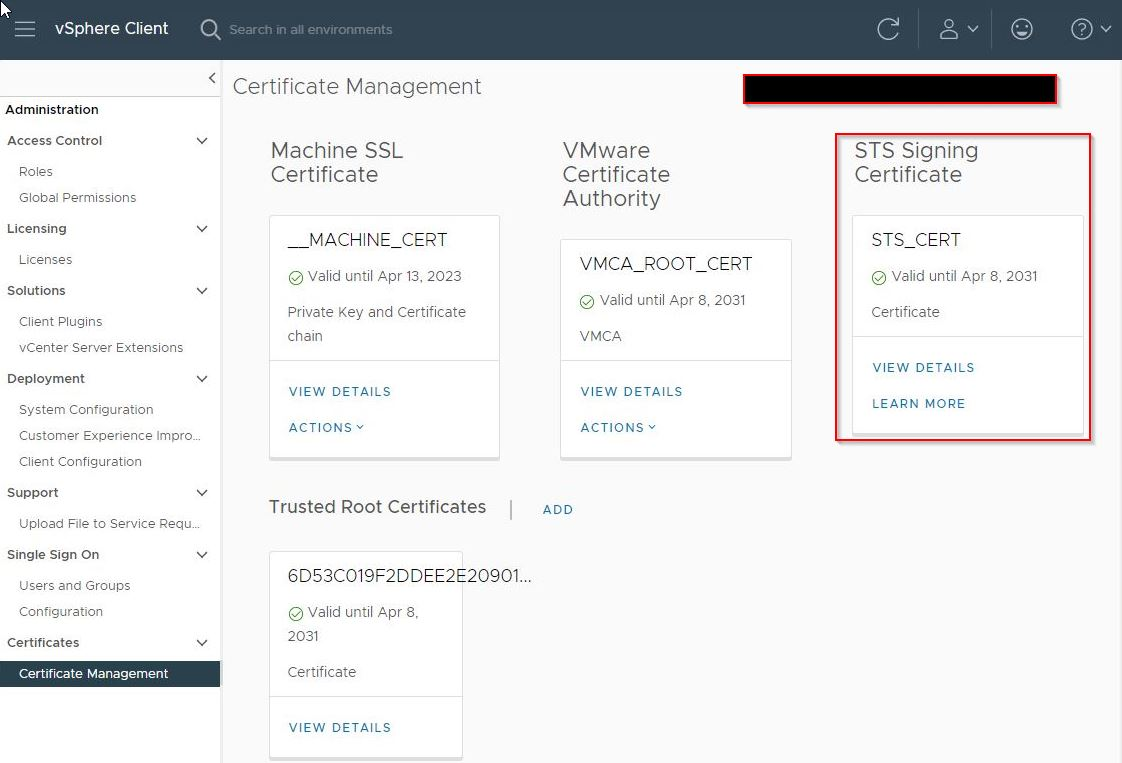Click the valid check on trusted root certificate
This screenshot has height=763, width=1122.
pos(296,613)
